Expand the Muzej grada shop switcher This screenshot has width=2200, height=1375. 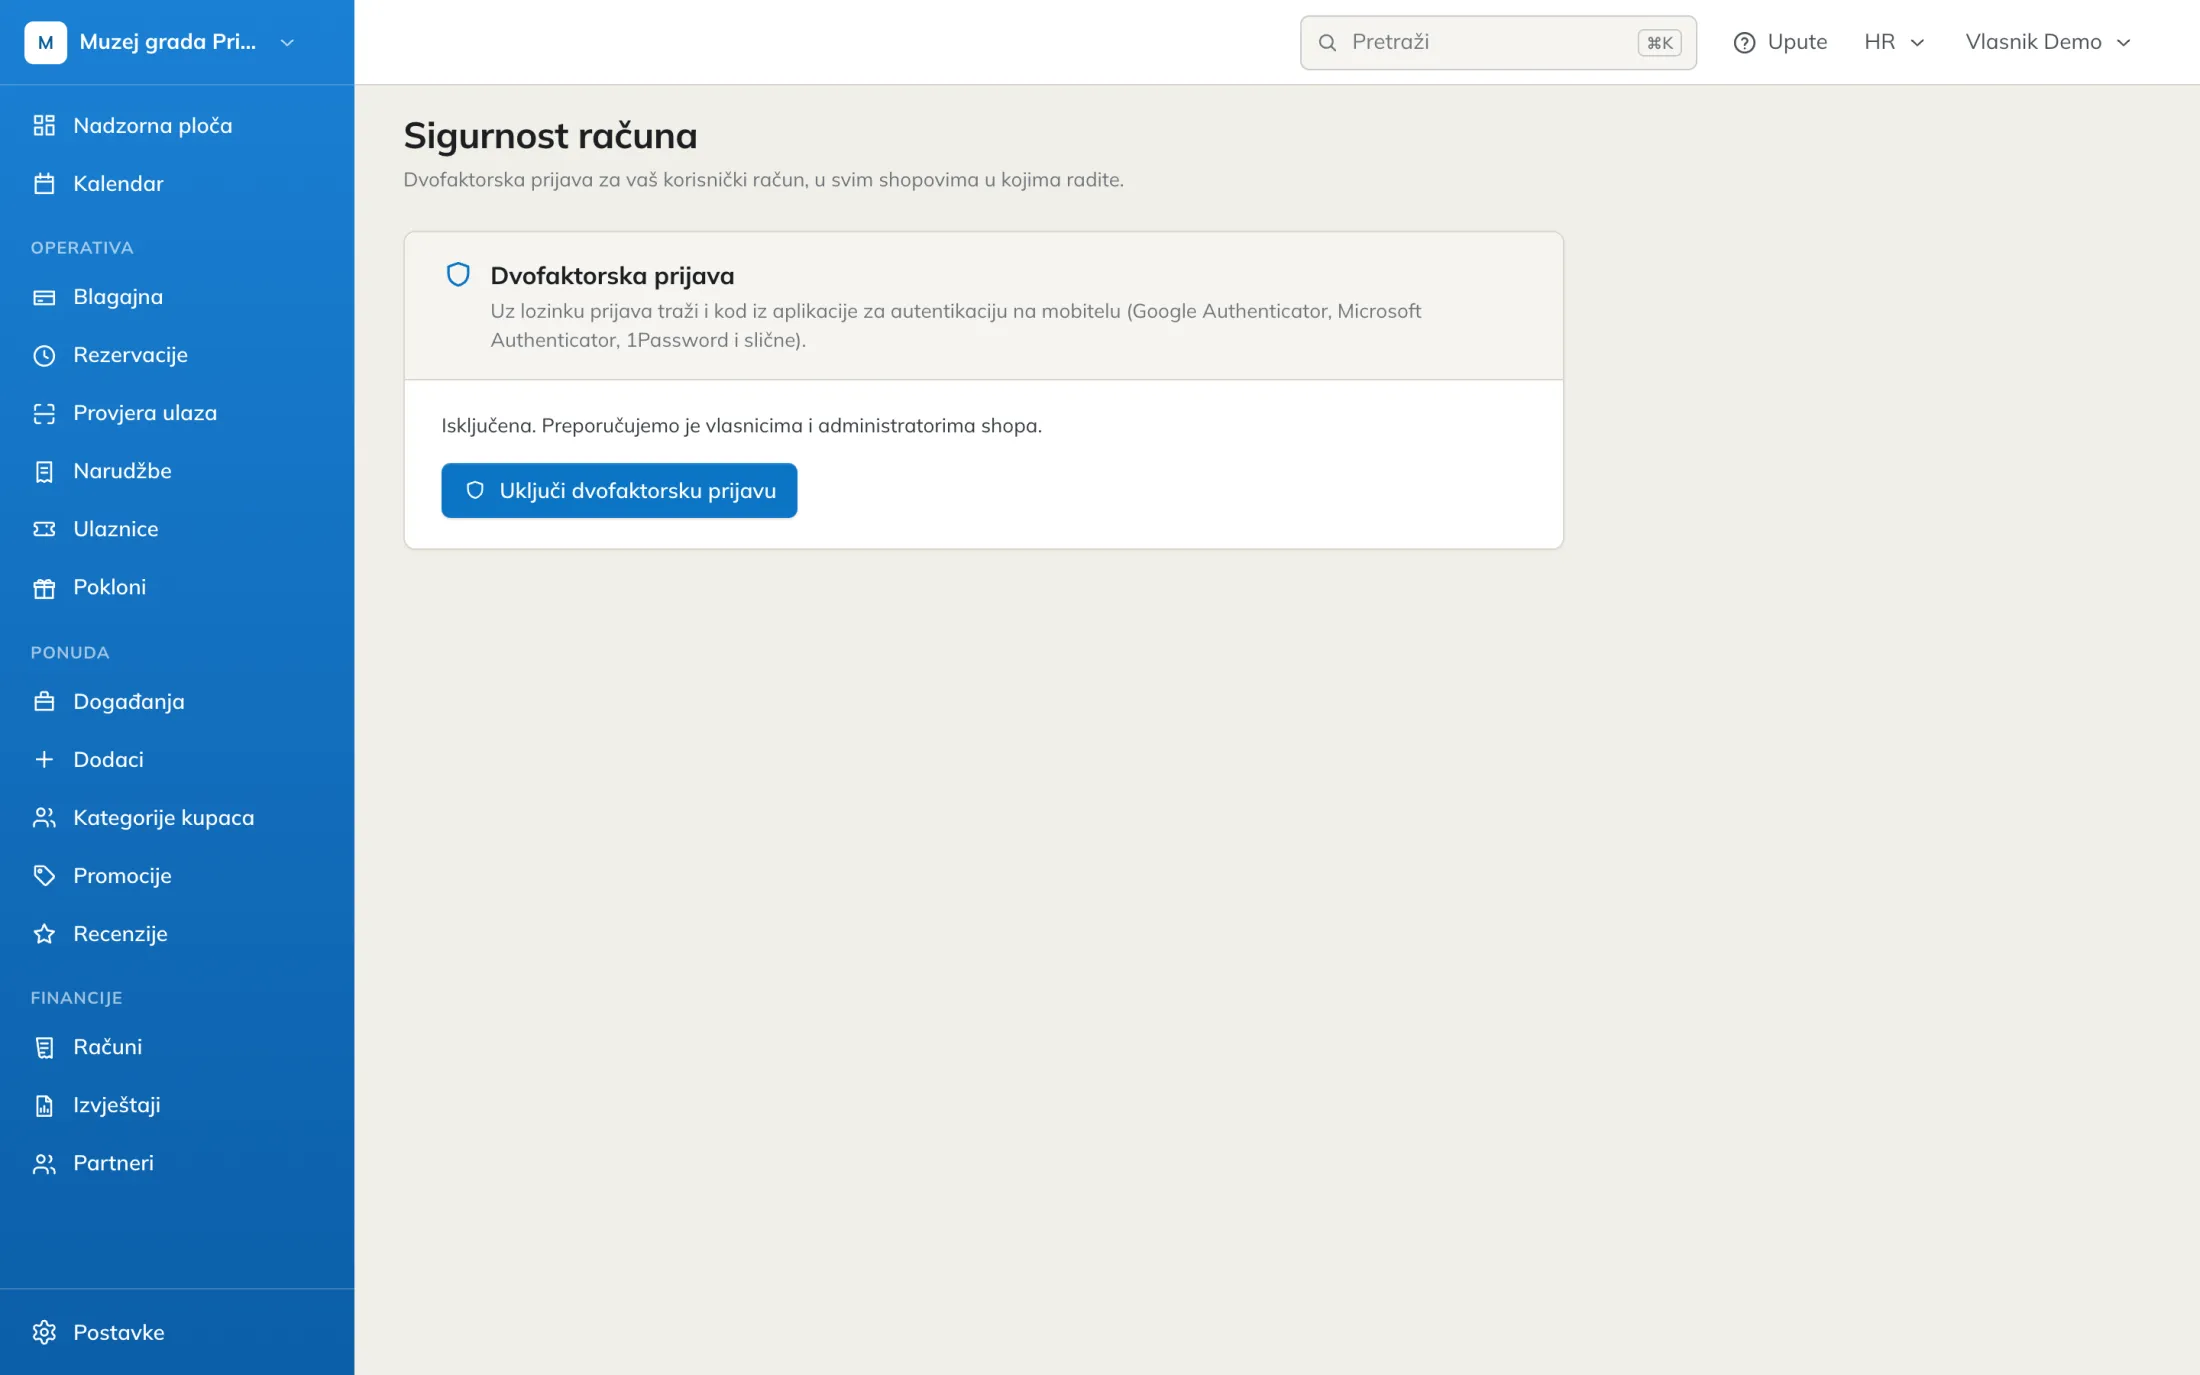[x=160, y=42]
